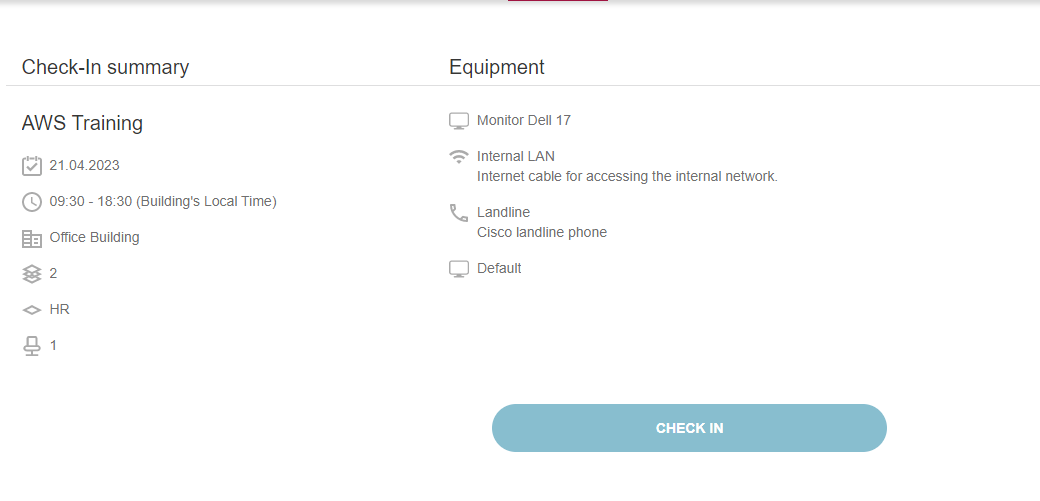Click the monitor icon beside Monitor Dell 17
This screenshot has width=1040, height=501.
459,121
